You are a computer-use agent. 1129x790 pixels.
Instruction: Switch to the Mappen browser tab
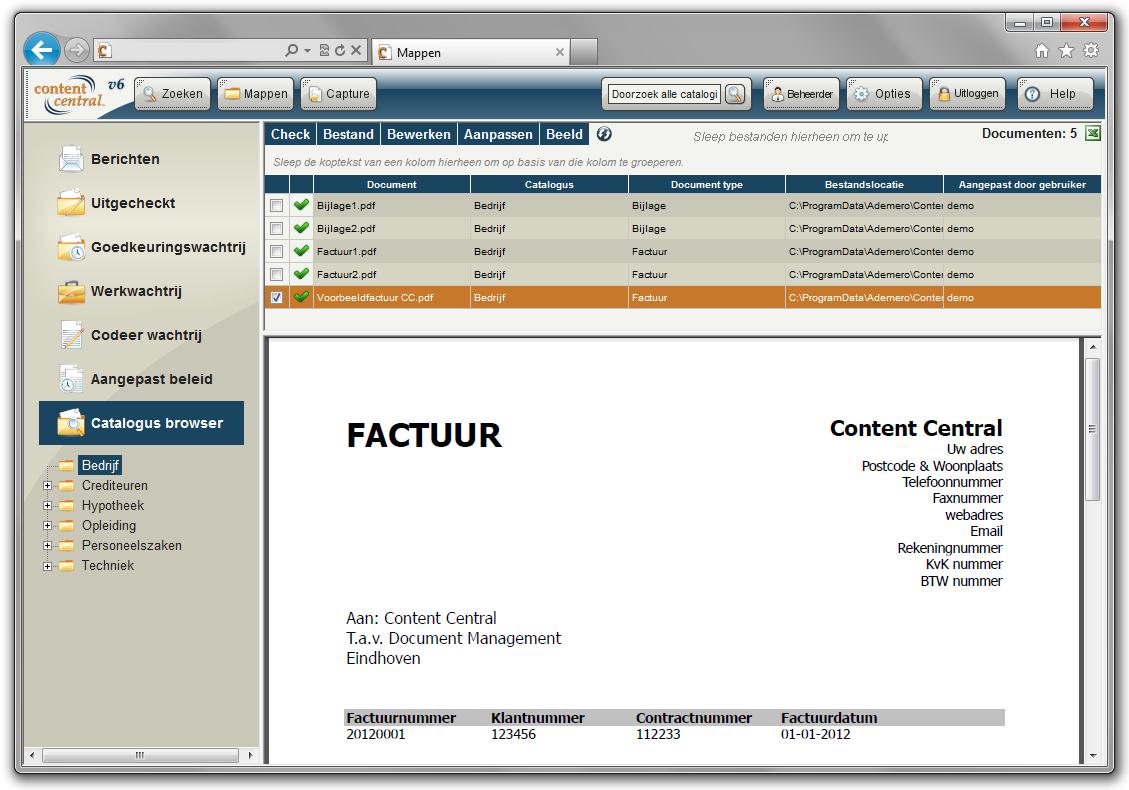471,53
